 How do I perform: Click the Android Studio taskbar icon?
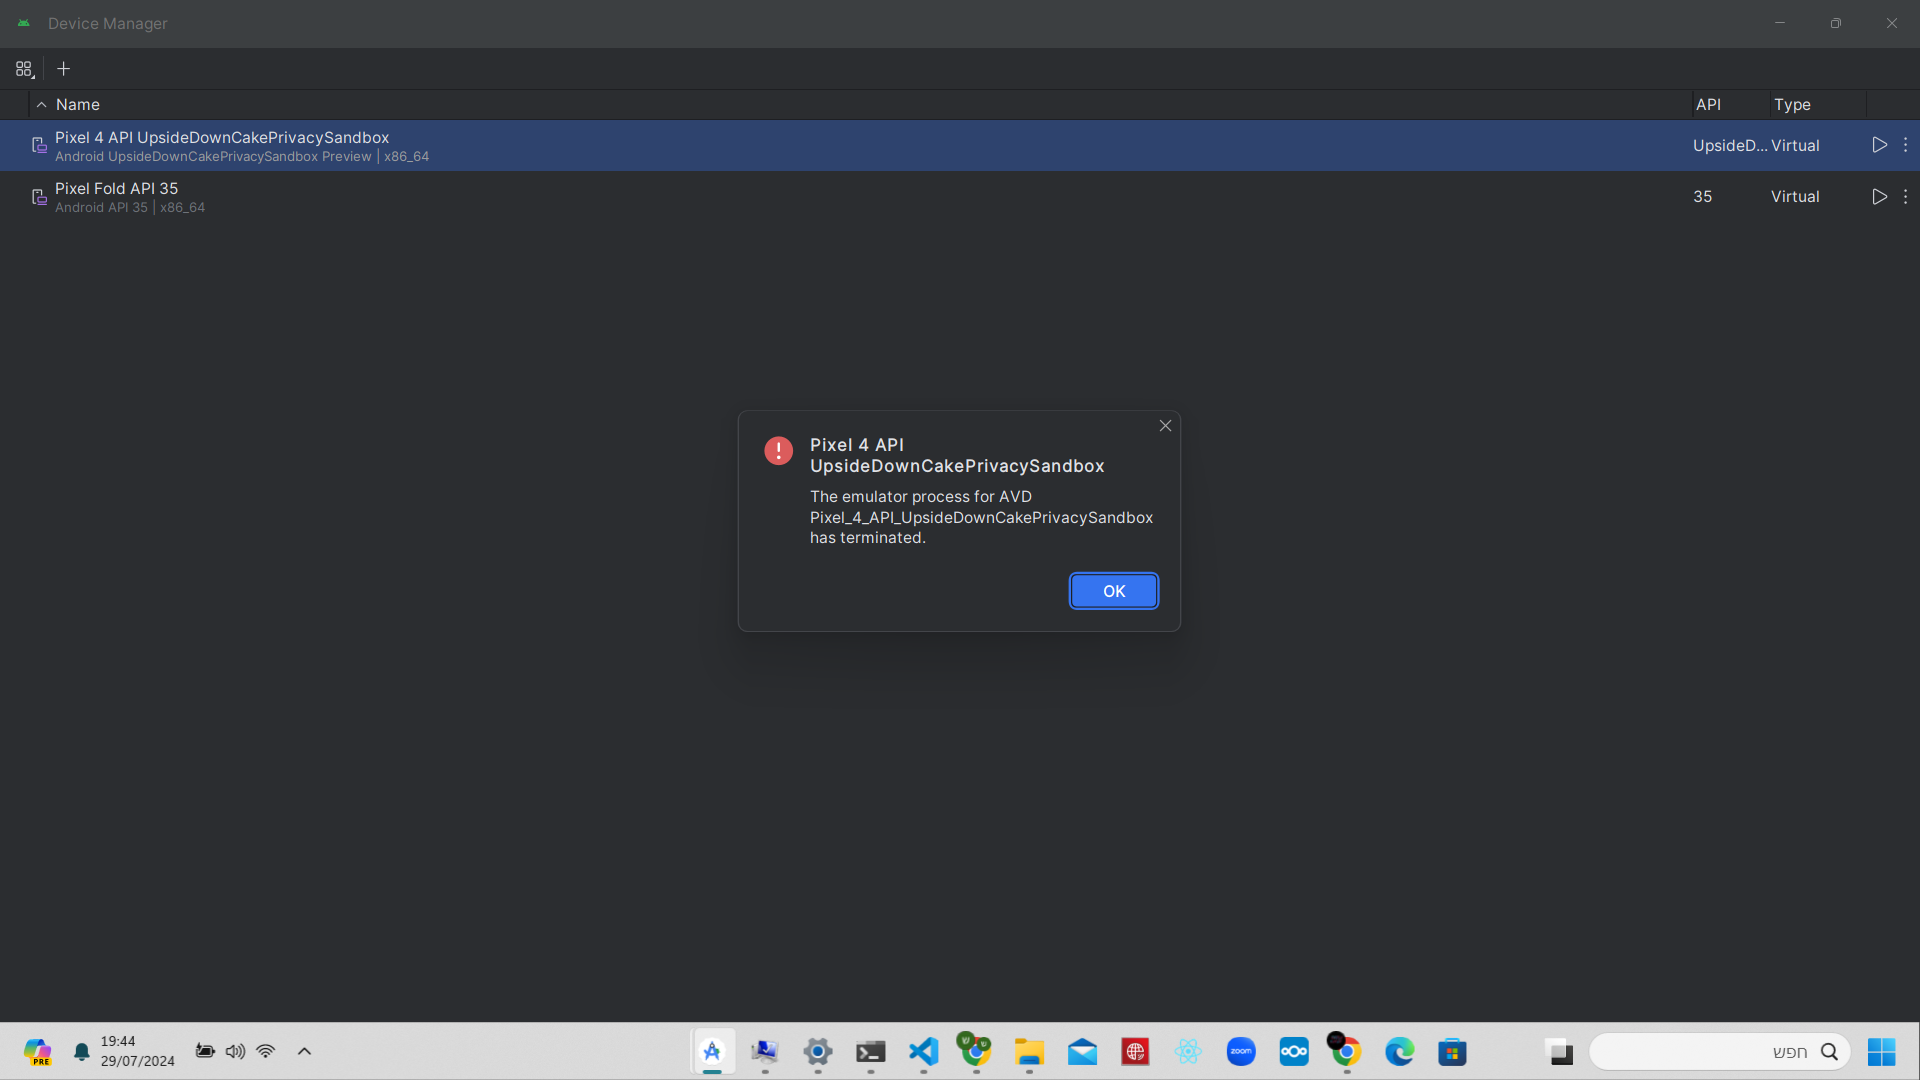(x=712, y=1051)
